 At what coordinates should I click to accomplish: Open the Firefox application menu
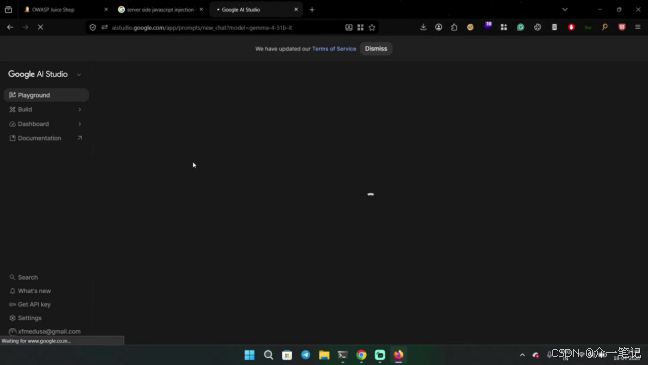[x=638, y=27]
